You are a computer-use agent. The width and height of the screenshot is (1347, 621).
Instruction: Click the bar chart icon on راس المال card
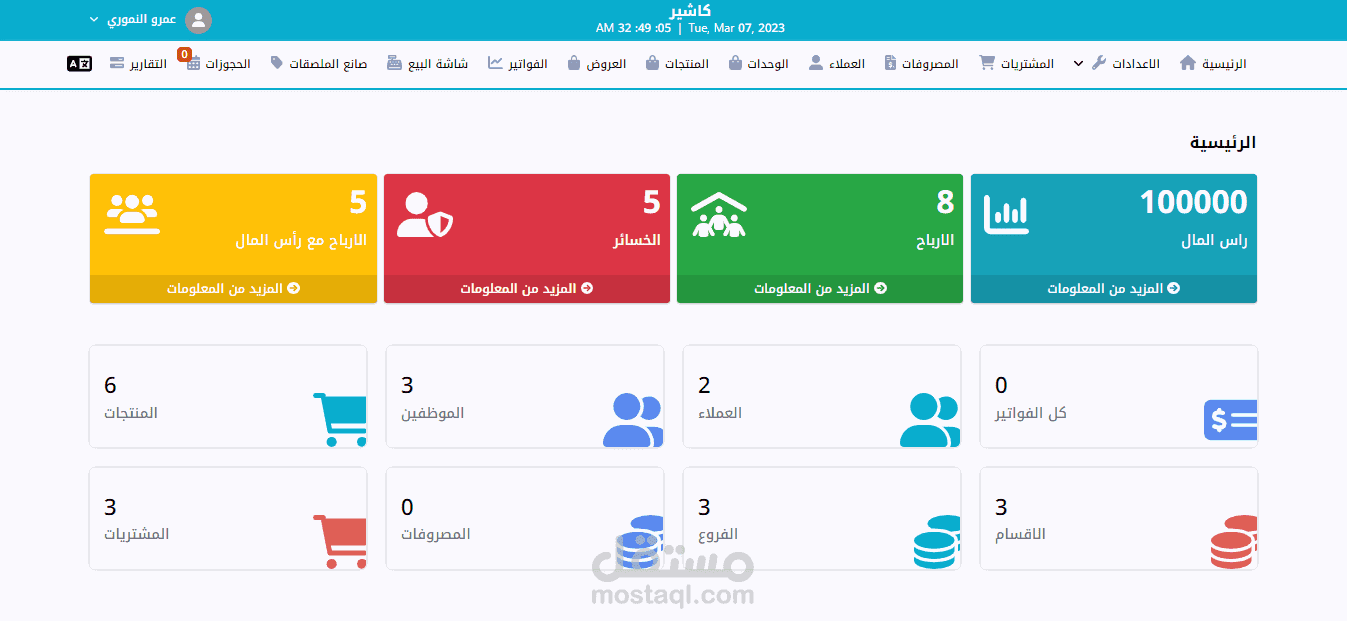pyautogui.click(x=1006, y=214)
